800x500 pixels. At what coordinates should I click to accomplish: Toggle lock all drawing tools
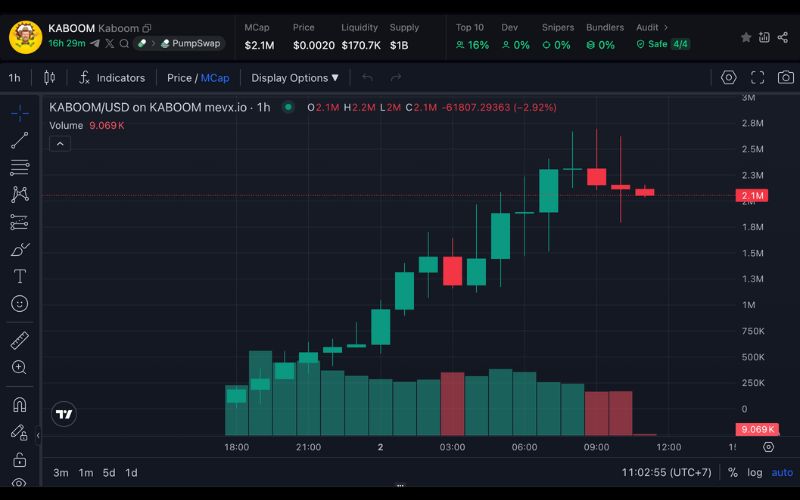[19, 460]
